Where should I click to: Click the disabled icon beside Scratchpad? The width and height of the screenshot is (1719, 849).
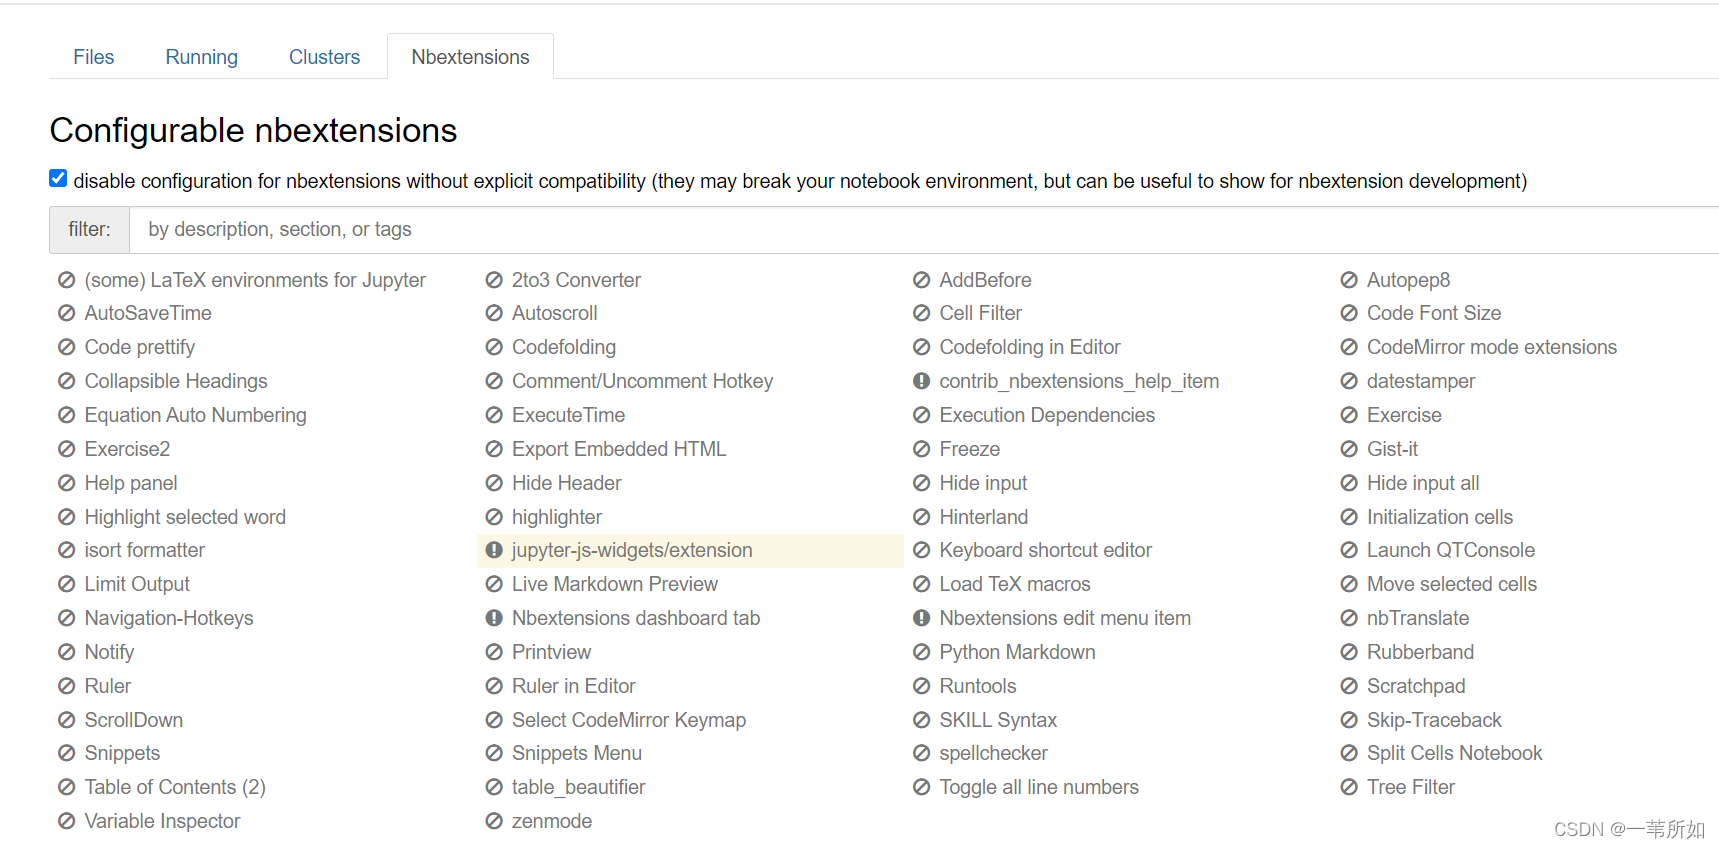click(x=1349, y=687)
